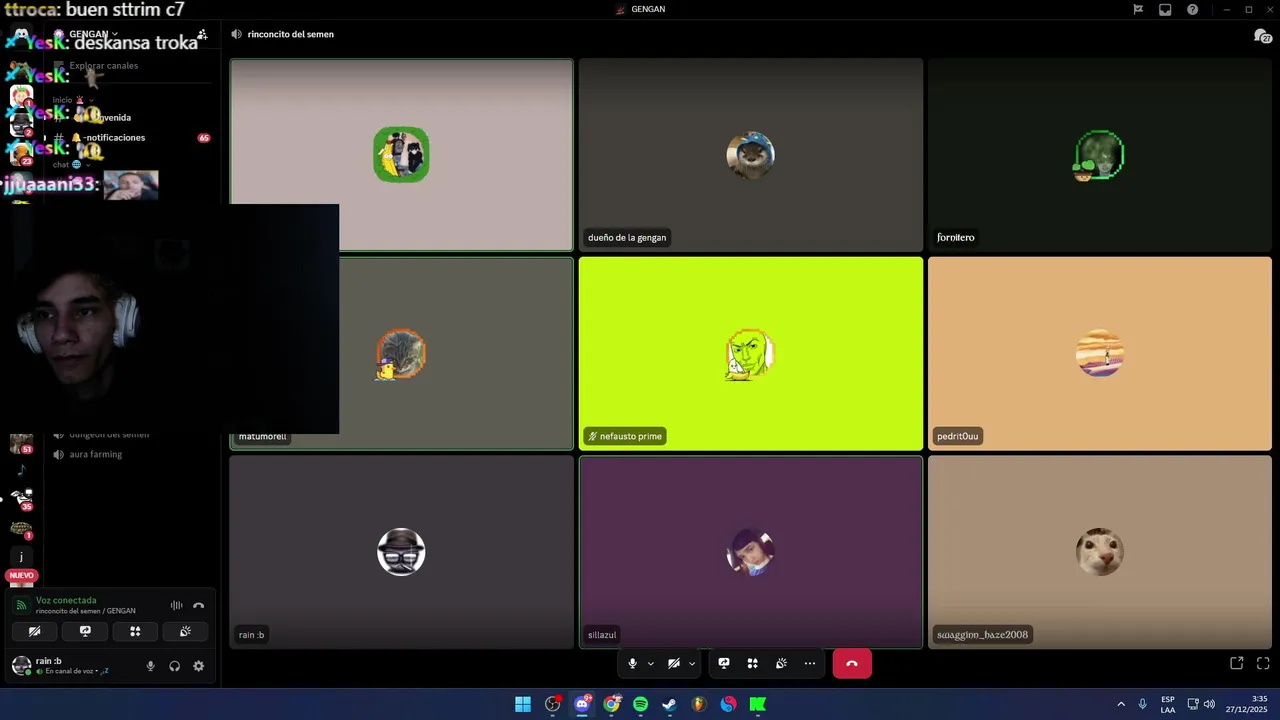Screen dimensions: 1280x720
Task: Share screen from voice connected panel
Action: 85,631
